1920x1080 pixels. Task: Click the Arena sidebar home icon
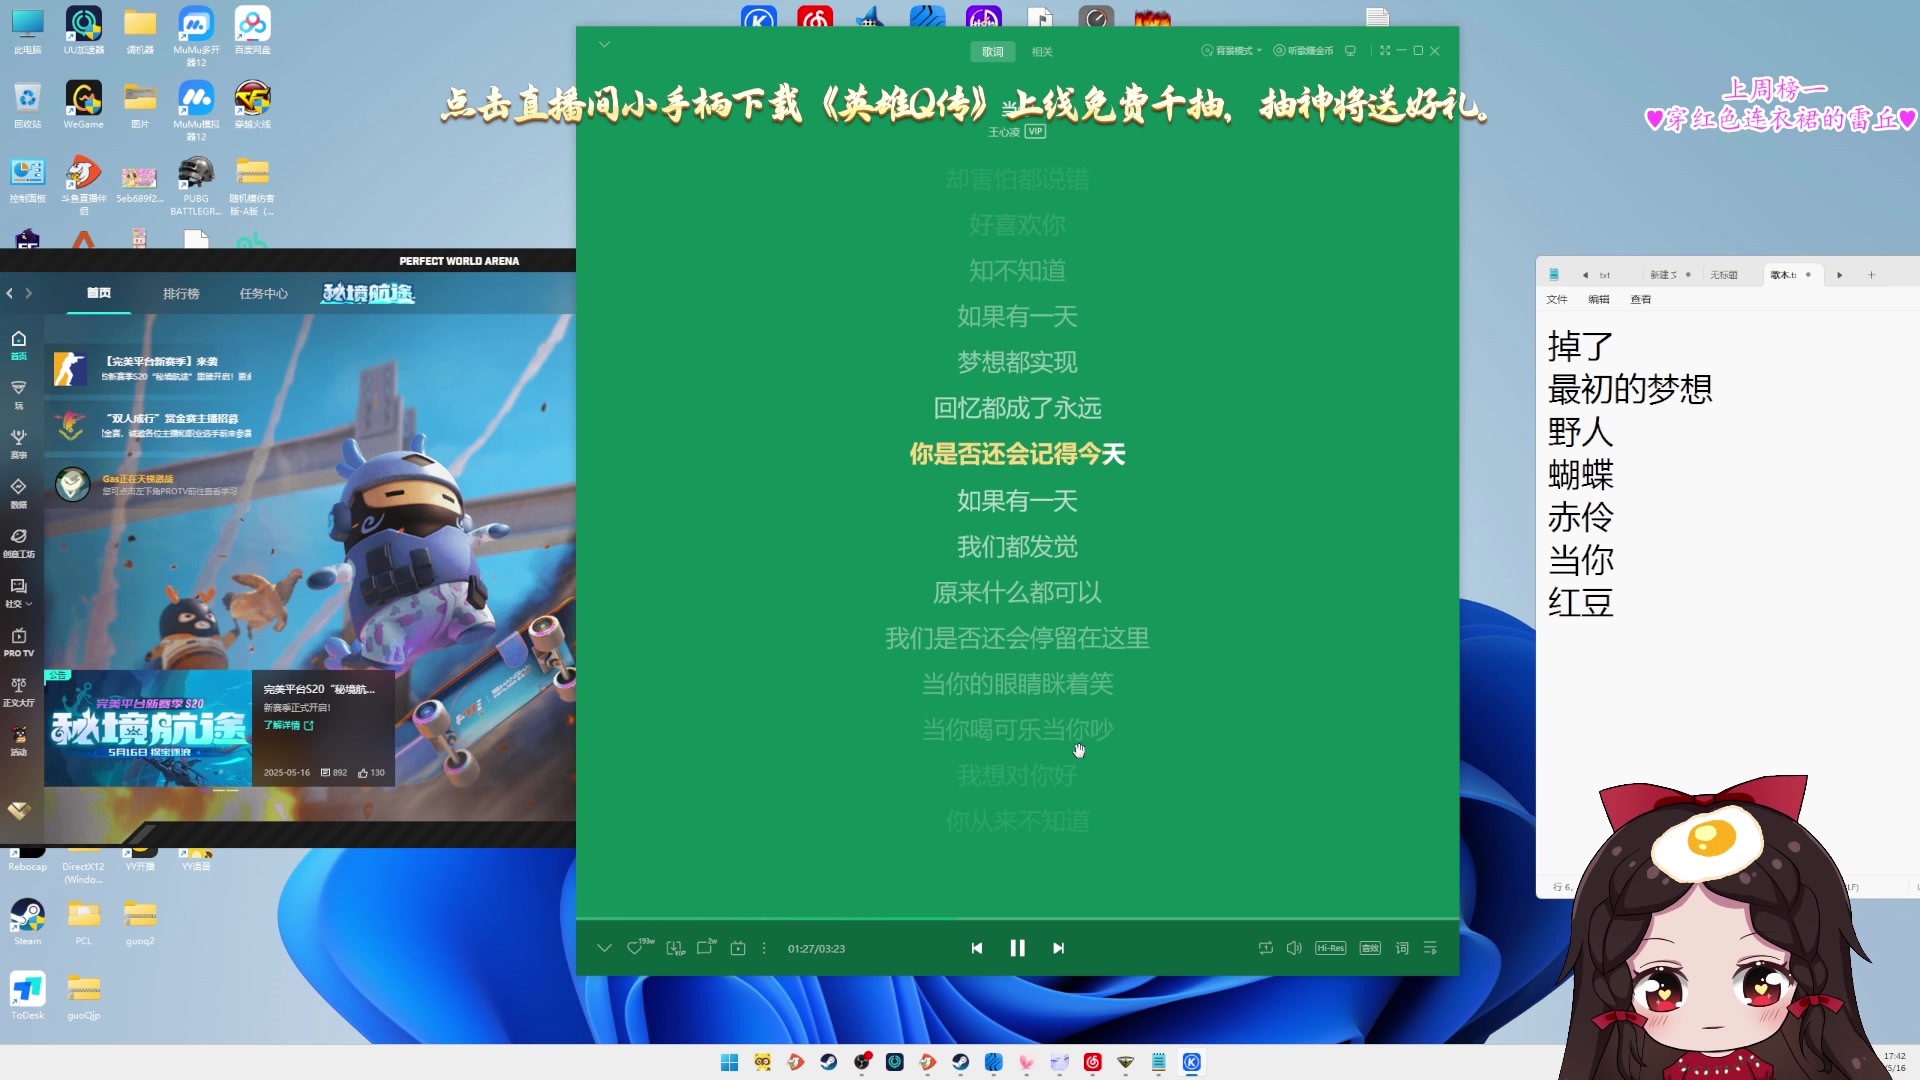(x=18, y=344)
